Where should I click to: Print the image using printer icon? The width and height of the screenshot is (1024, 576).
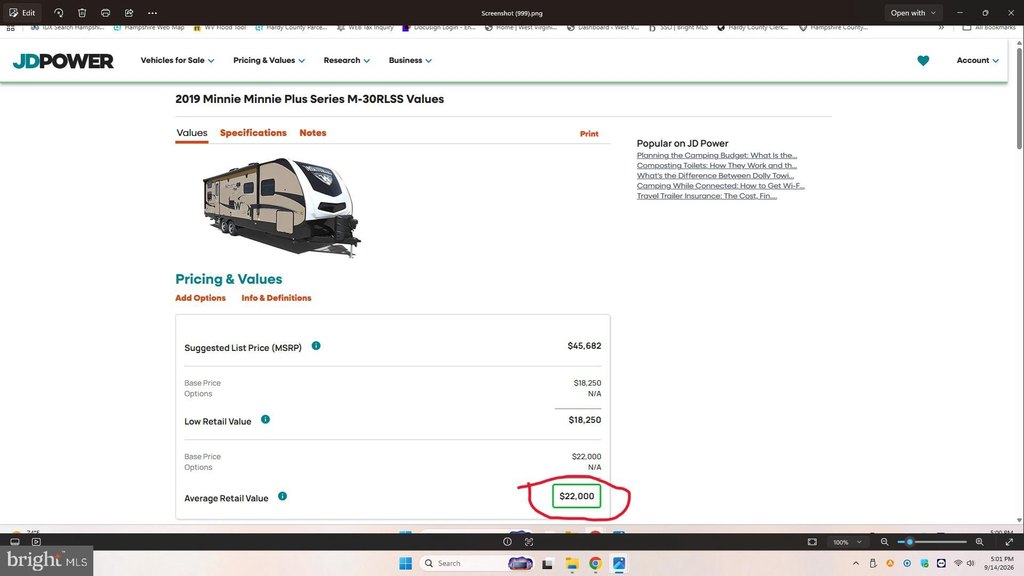pos(105,12)
